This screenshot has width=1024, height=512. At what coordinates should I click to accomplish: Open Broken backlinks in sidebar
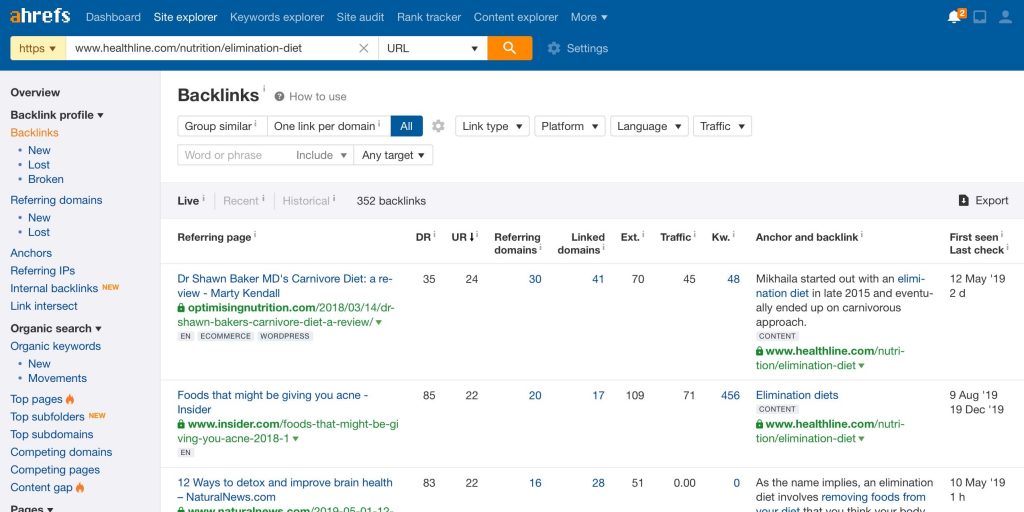point(46,179)
